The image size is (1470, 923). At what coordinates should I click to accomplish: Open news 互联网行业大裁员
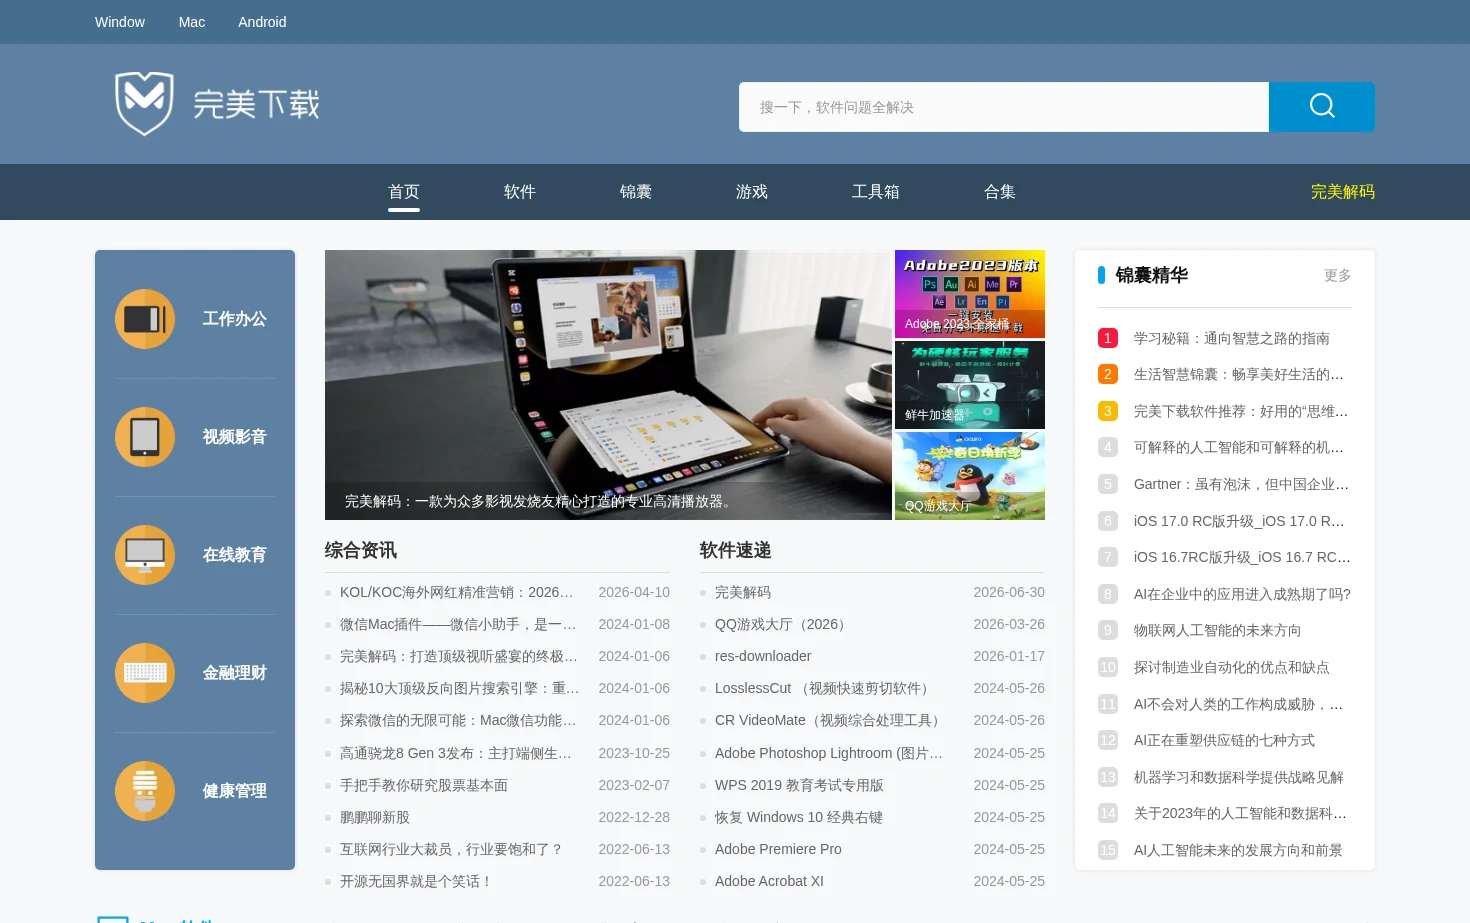[x=451, y=850]
